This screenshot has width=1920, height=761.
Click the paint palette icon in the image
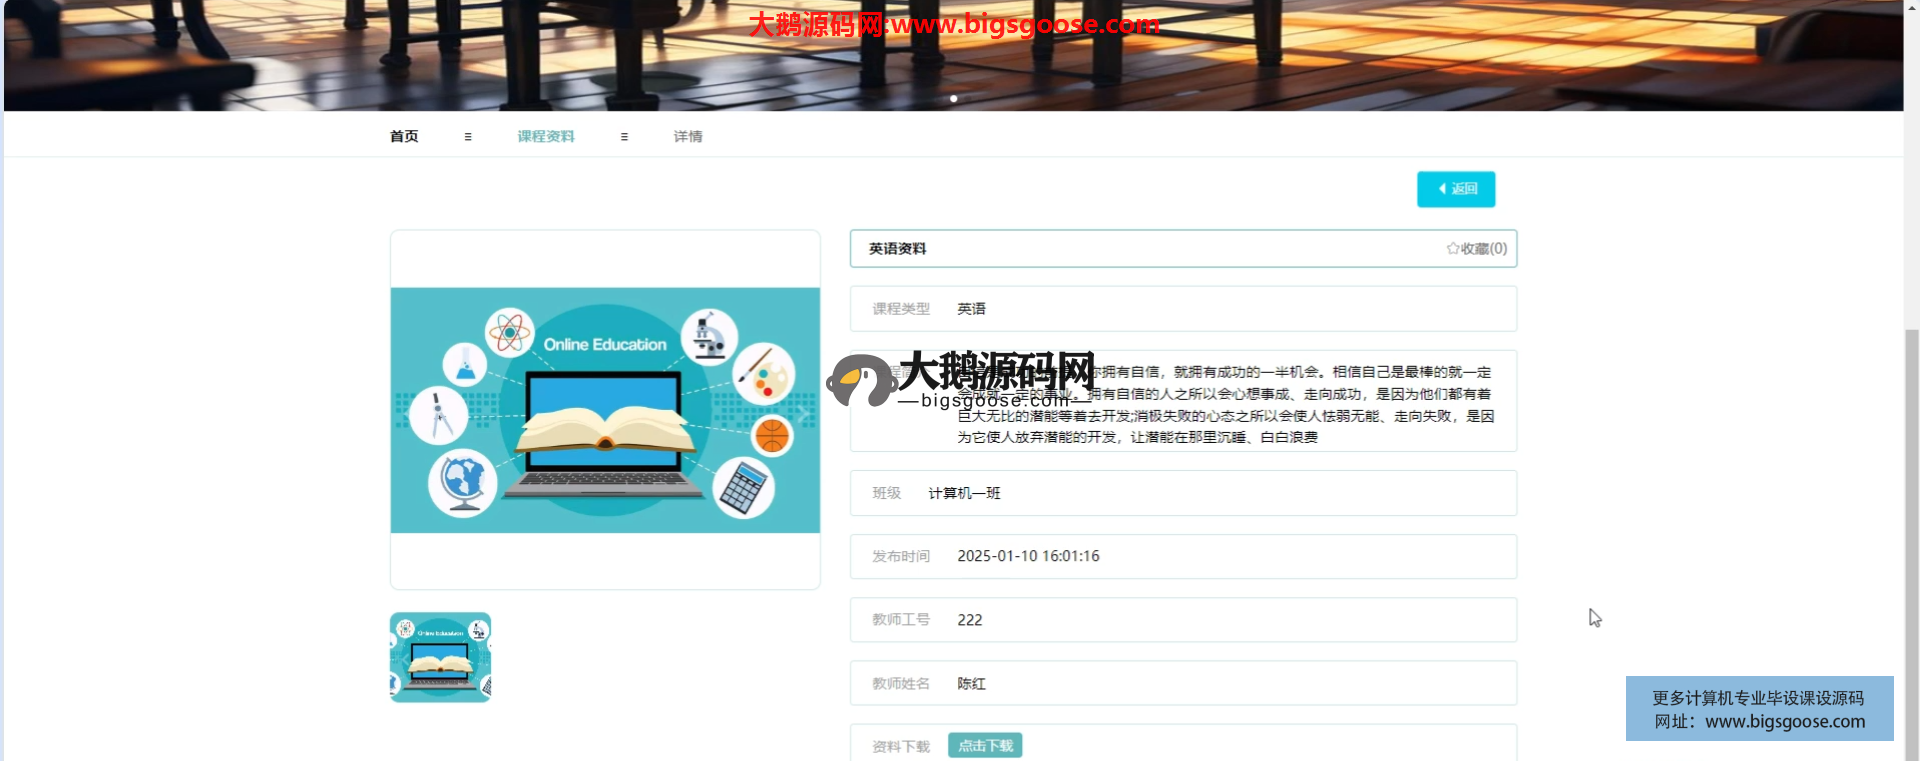[763, 374]
